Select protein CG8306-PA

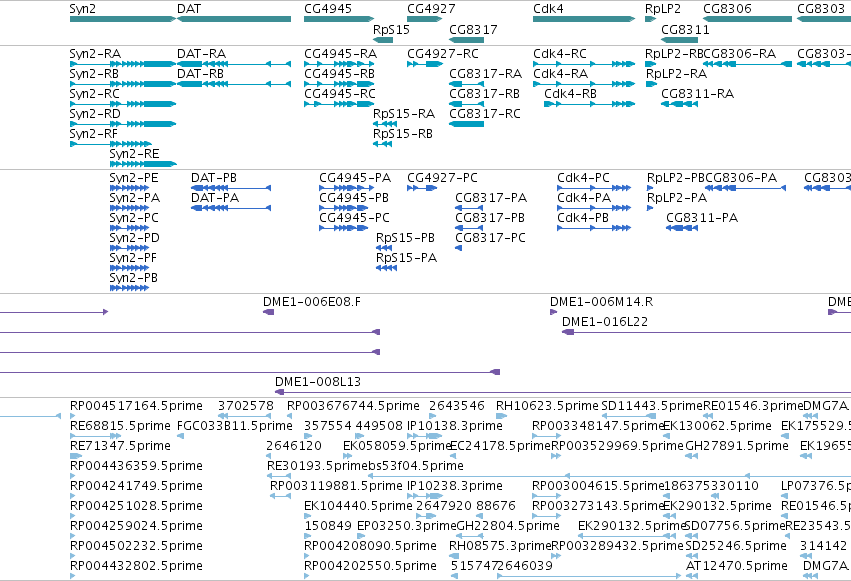tap(746, 188)
